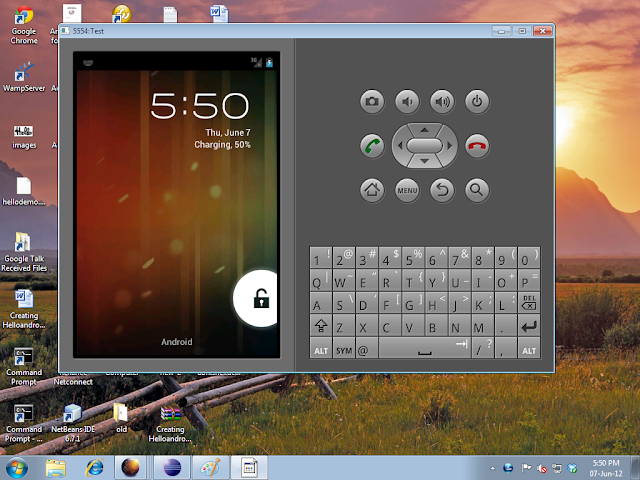This screenshot has width=640, height=480.
Task: Click the Q key on the keyboard
Action: pos(321,280)
